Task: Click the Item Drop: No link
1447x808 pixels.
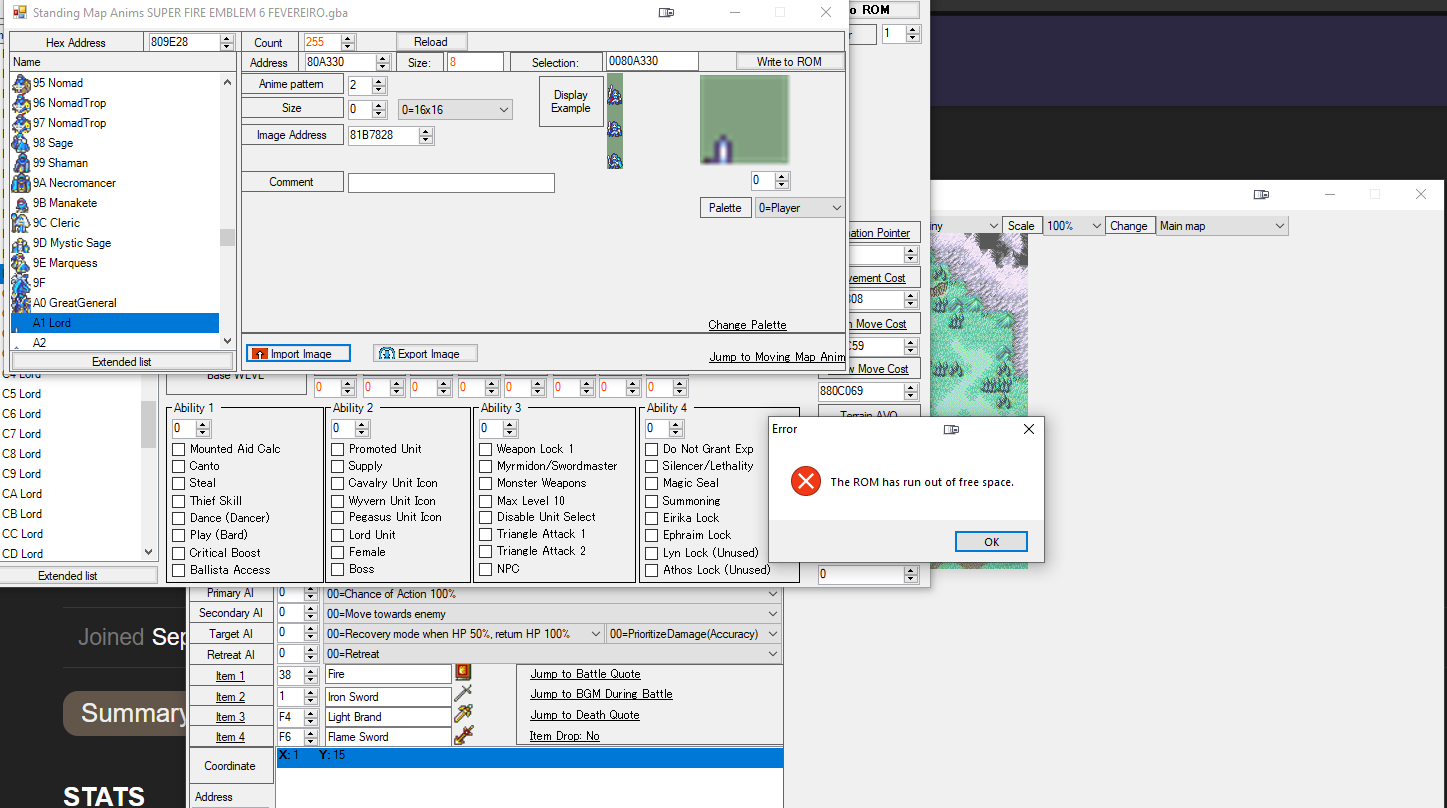Action: [565, 736]
